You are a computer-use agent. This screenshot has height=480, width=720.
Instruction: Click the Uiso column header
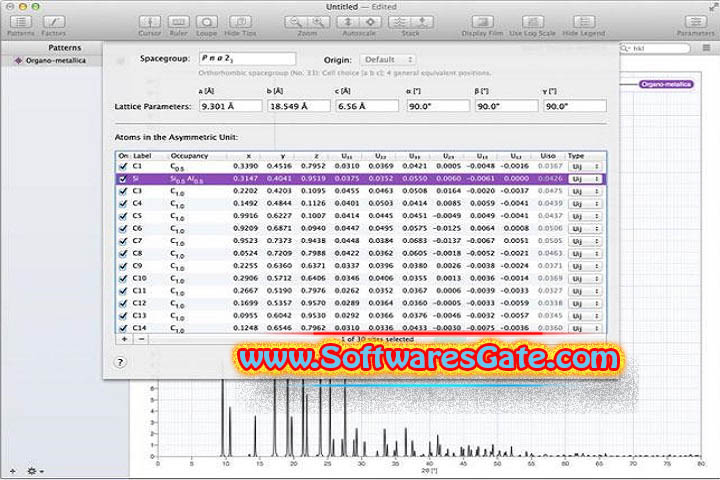point(548,156)
